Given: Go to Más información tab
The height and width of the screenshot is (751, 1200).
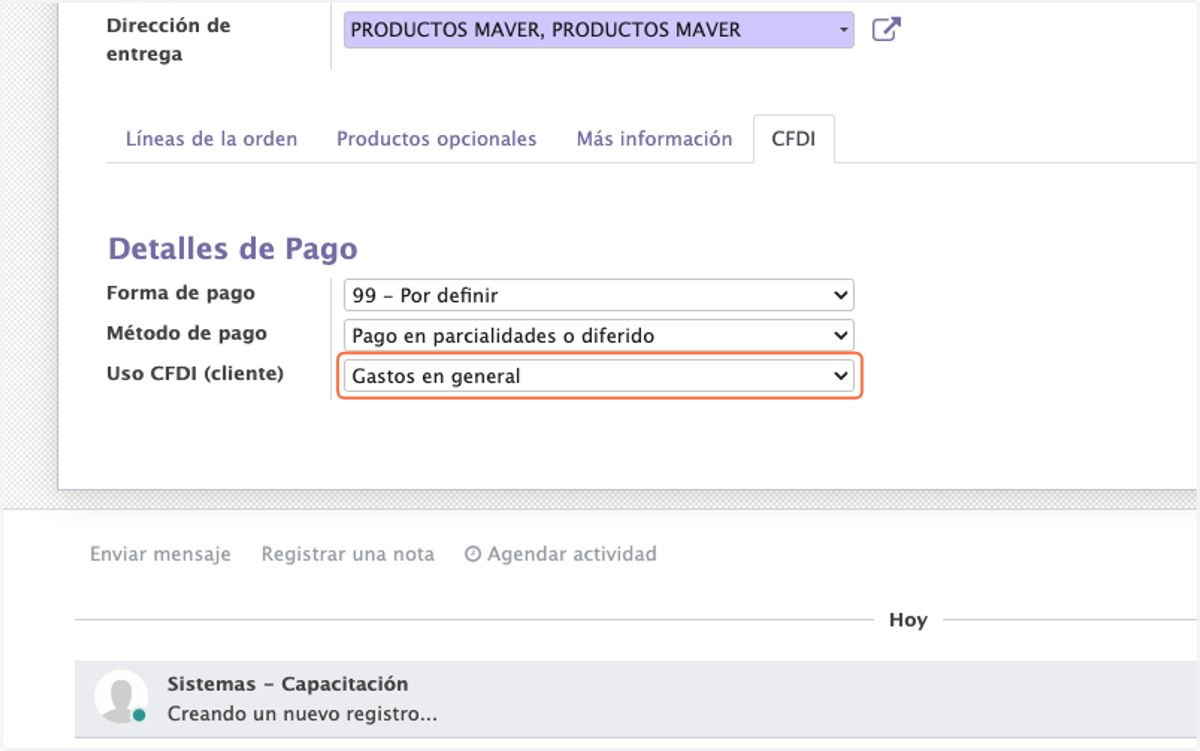Looking at the screenshot, I should (x=654, y=139).
